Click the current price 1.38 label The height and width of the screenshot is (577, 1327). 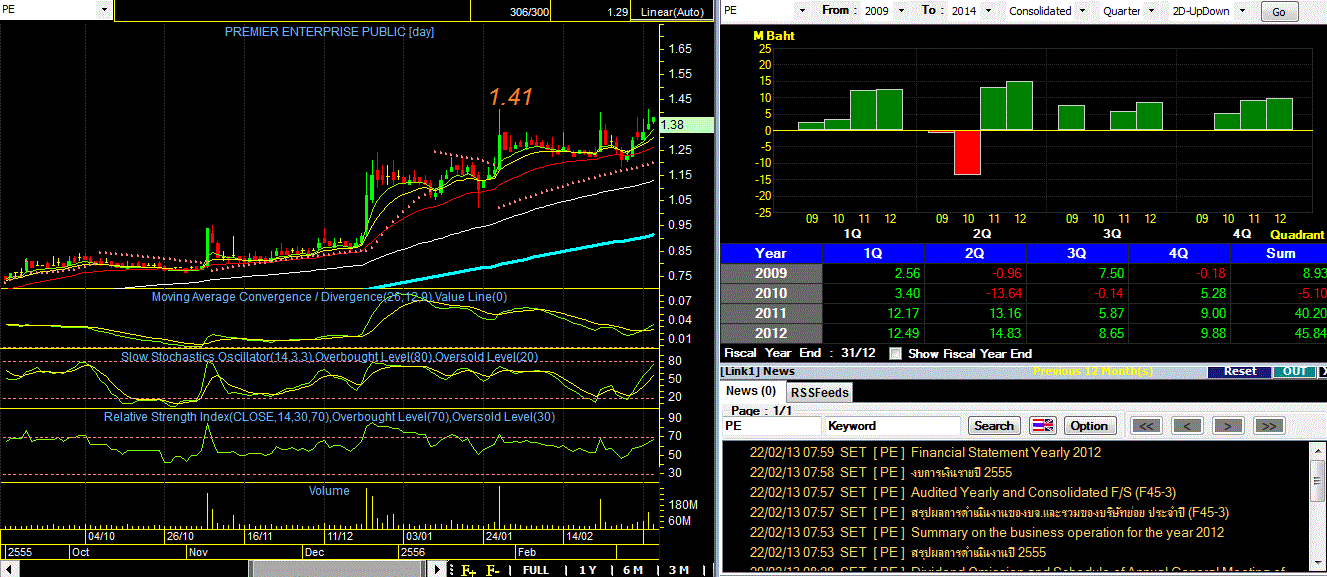tap(687, 125)
